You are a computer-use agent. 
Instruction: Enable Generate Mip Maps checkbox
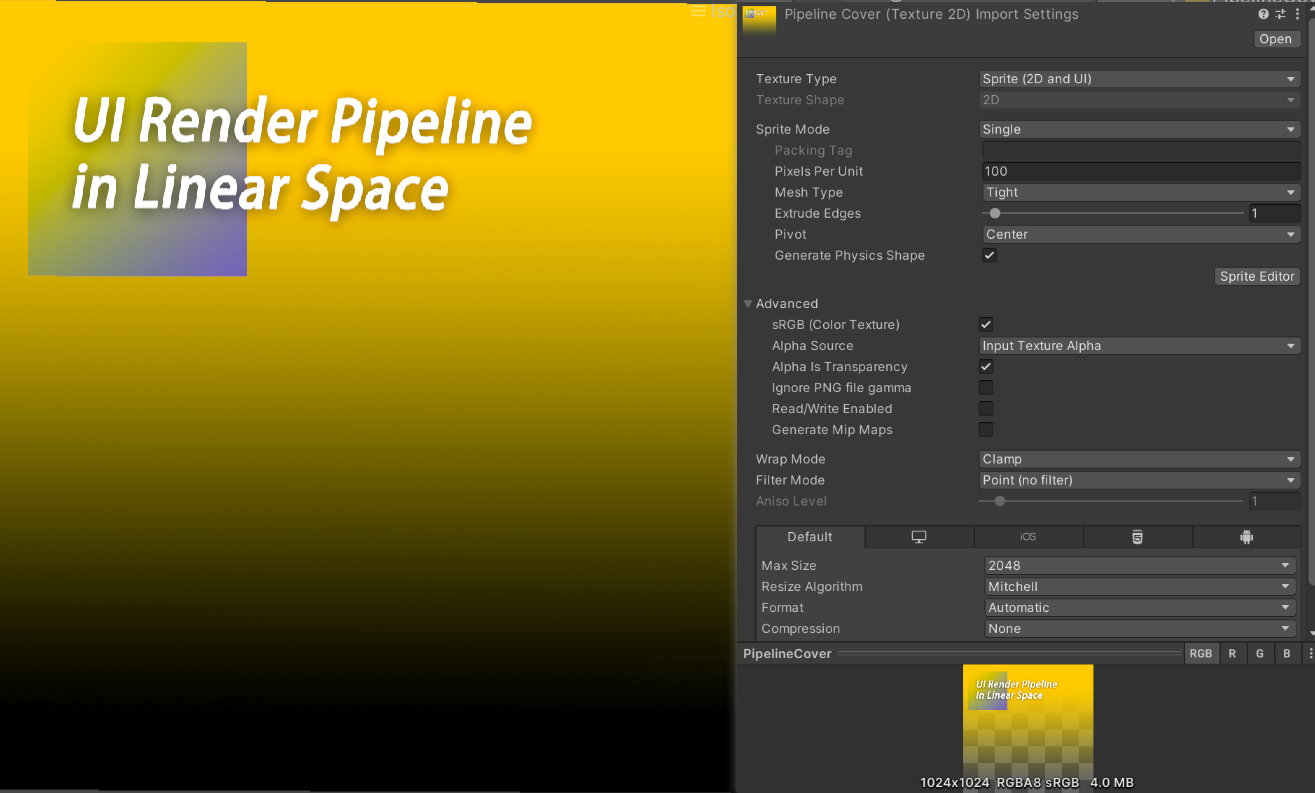(986, 429)
